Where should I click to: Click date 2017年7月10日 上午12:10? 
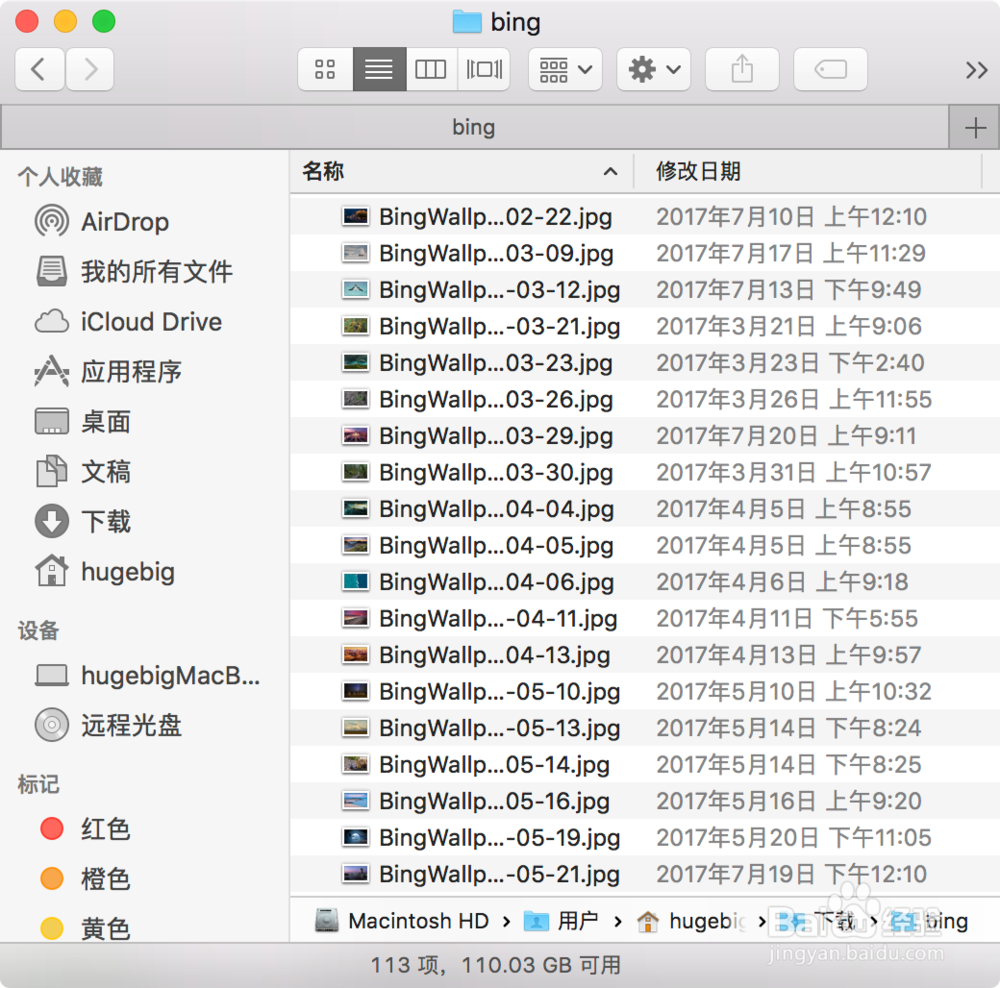(x=791, y=217)
